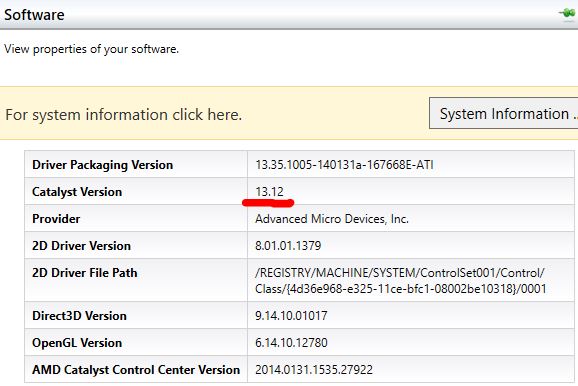Click 'For system information click here.' text
Viewport: 578px width, 386px height.
point(123,115)
